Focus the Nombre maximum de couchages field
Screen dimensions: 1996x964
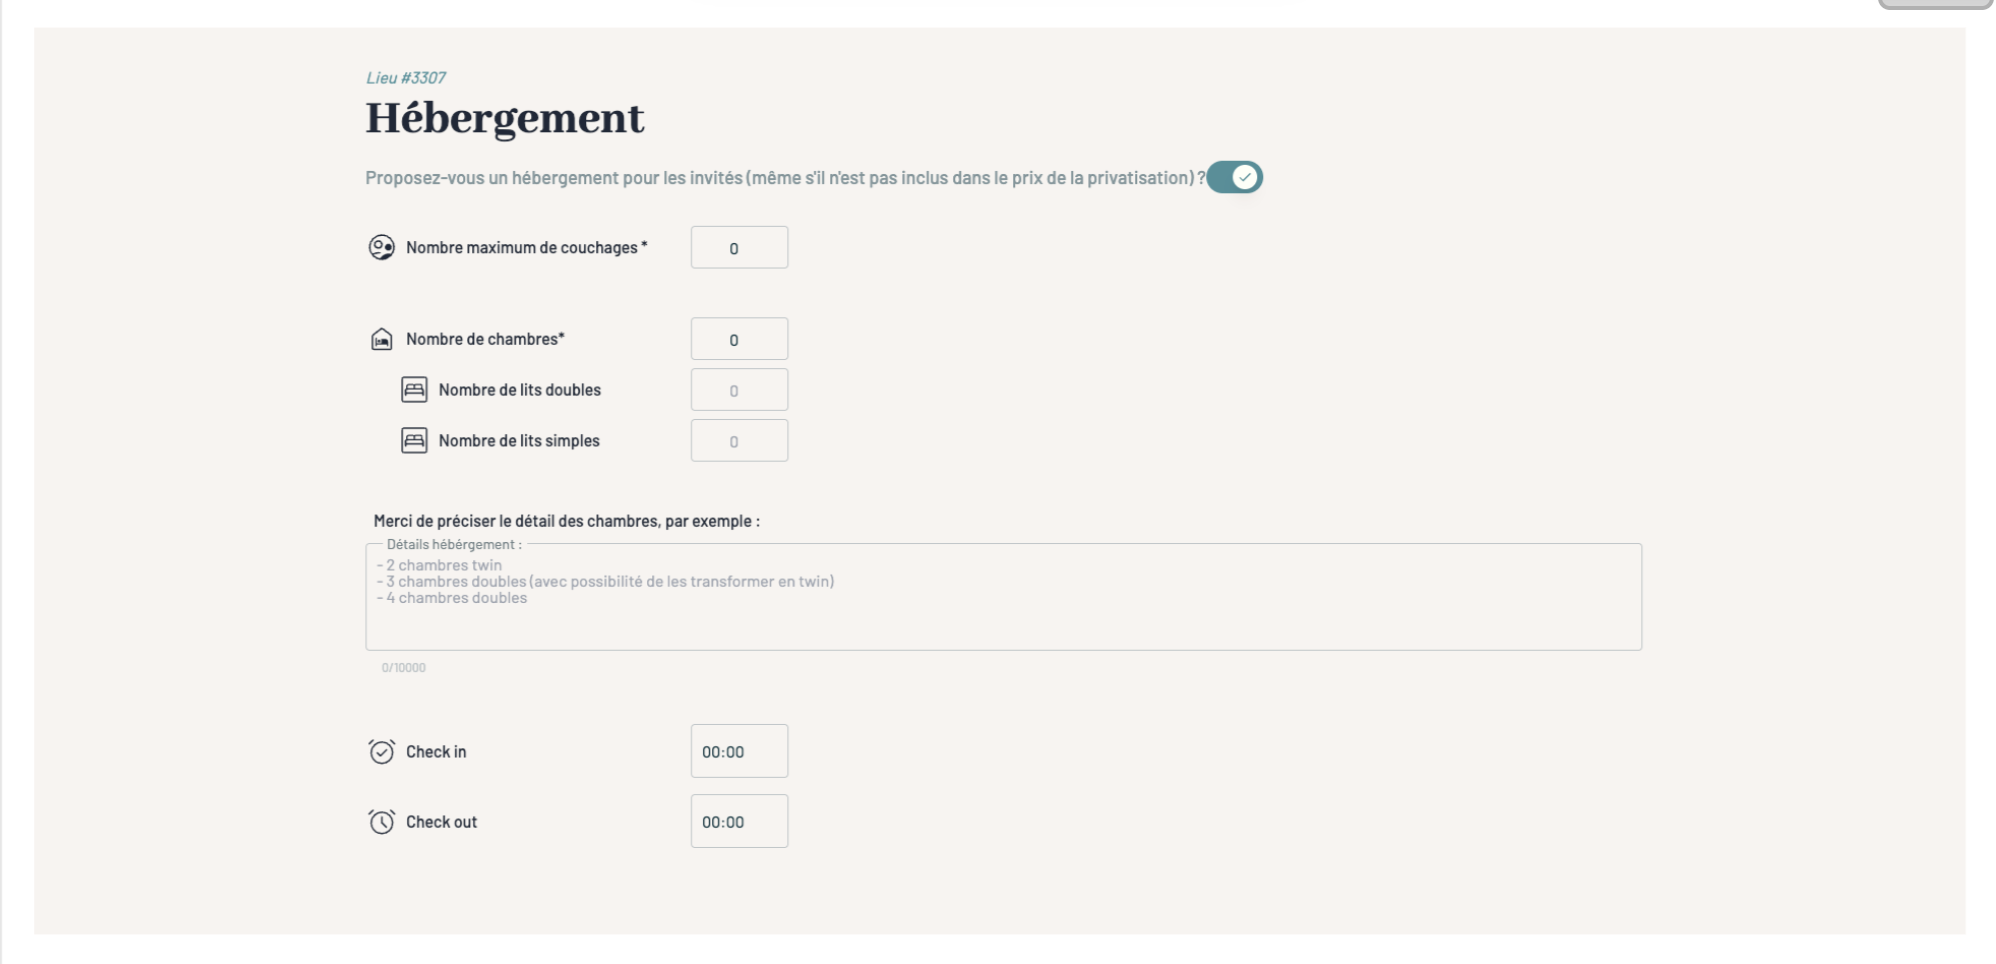(739, 248)
